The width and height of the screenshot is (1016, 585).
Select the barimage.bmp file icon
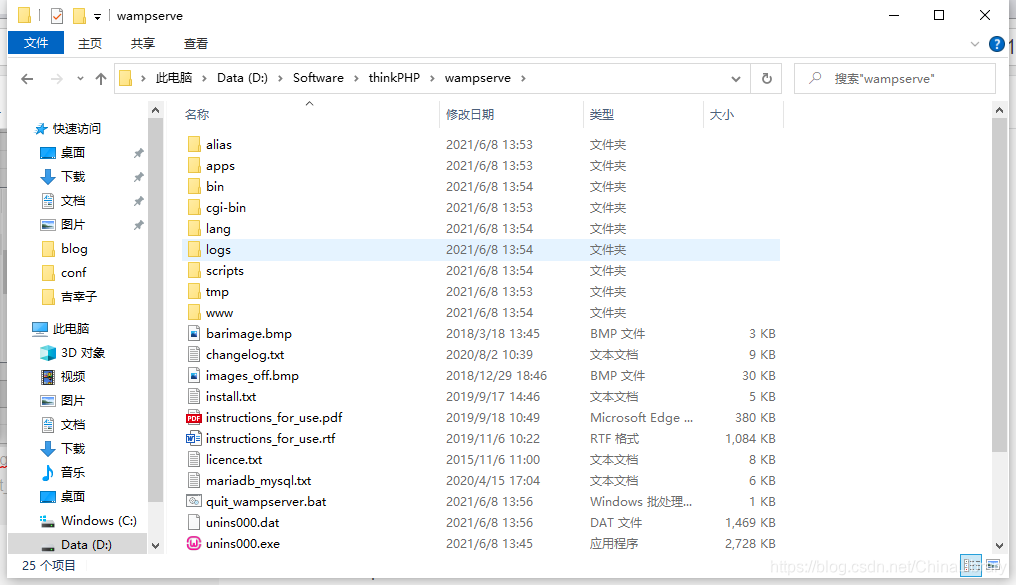pos(194,334)
